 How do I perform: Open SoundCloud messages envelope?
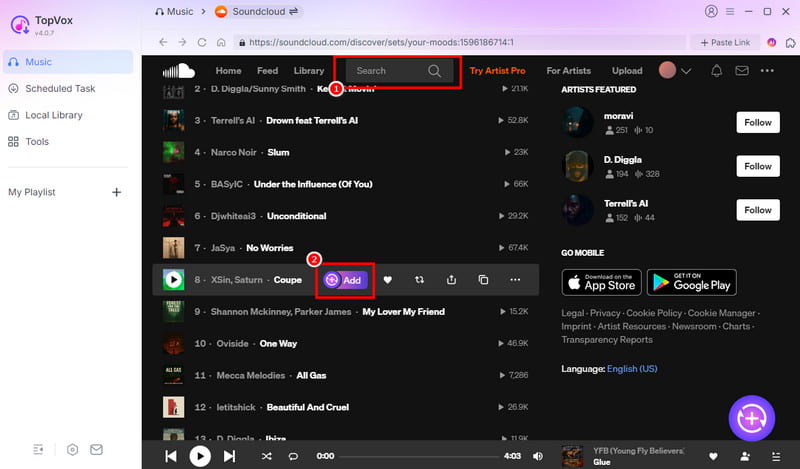click(742, 70)
